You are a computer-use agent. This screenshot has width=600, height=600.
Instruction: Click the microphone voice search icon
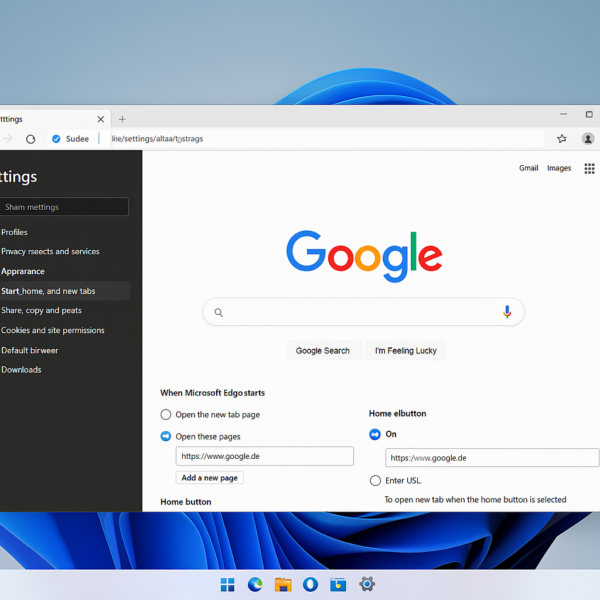pos(507,312)
